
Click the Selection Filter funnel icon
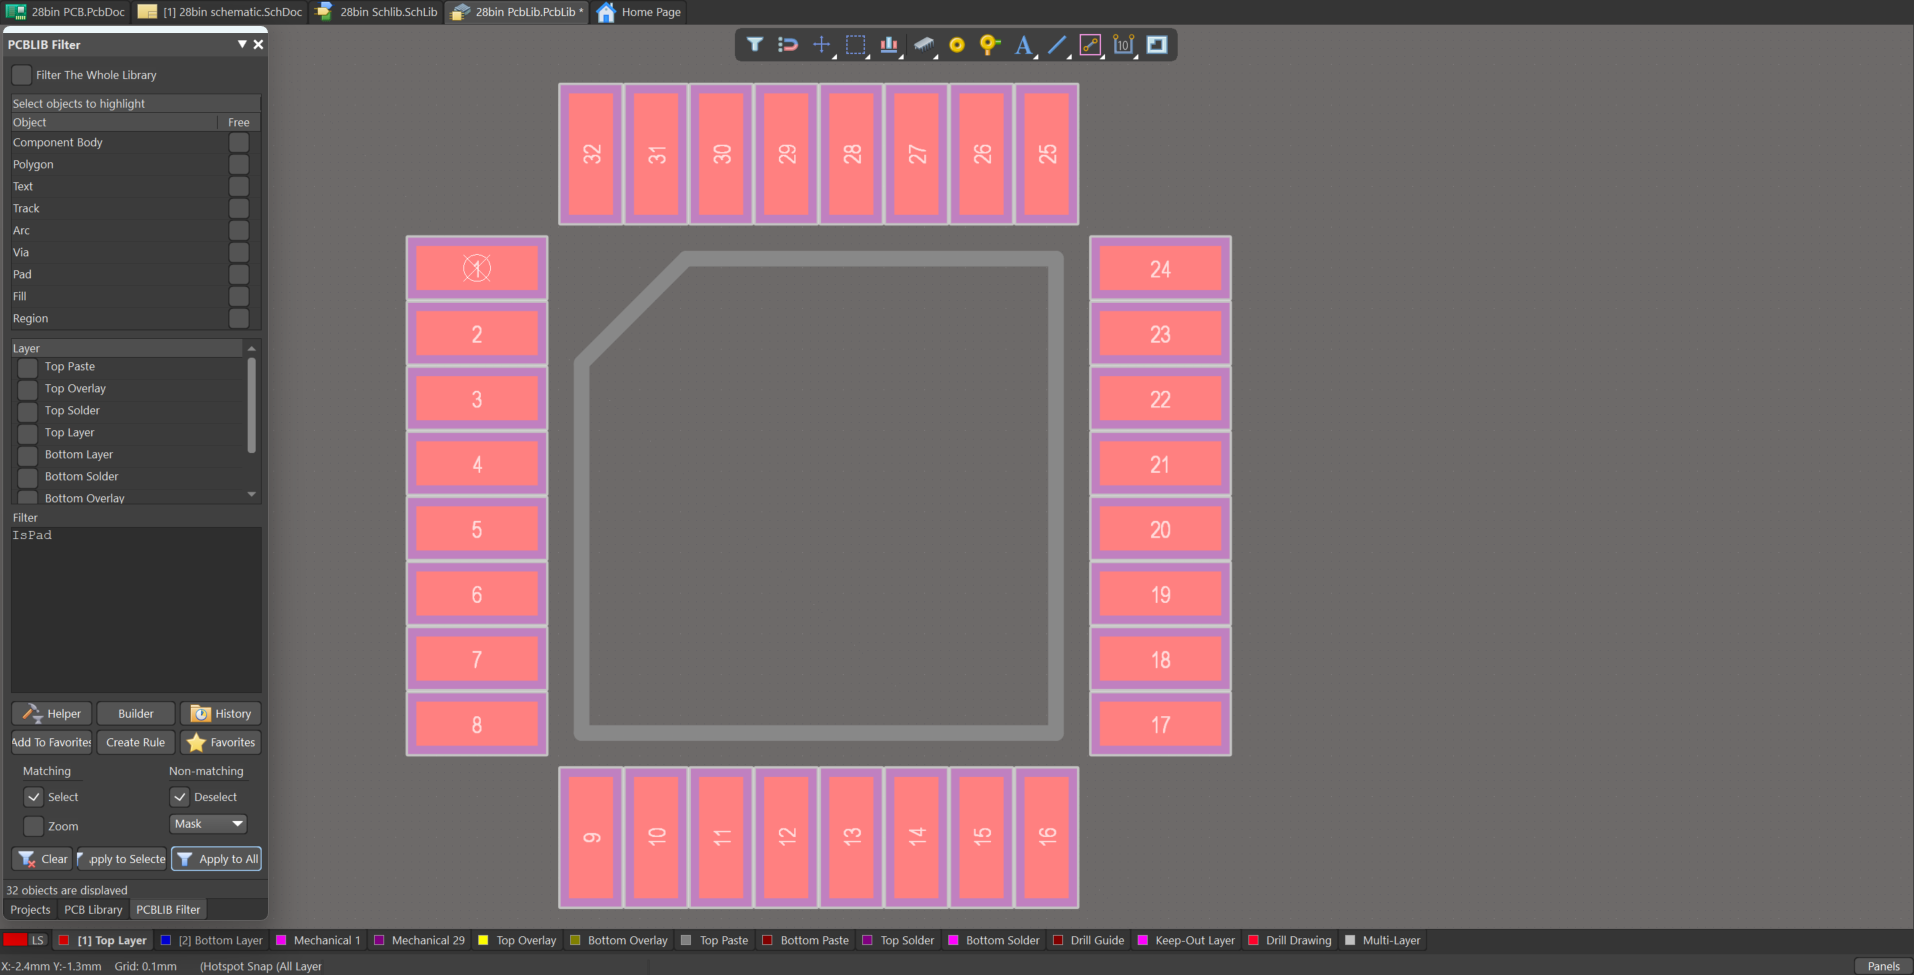pos(755,45)
